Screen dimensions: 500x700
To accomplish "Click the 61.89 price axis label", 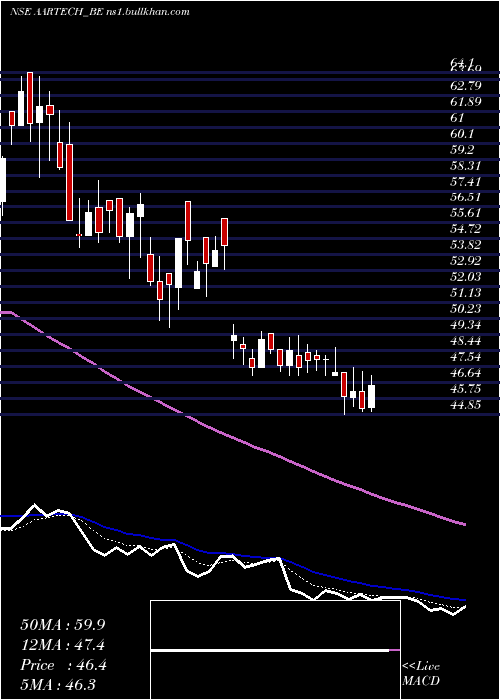I will [x=466, y=102].
